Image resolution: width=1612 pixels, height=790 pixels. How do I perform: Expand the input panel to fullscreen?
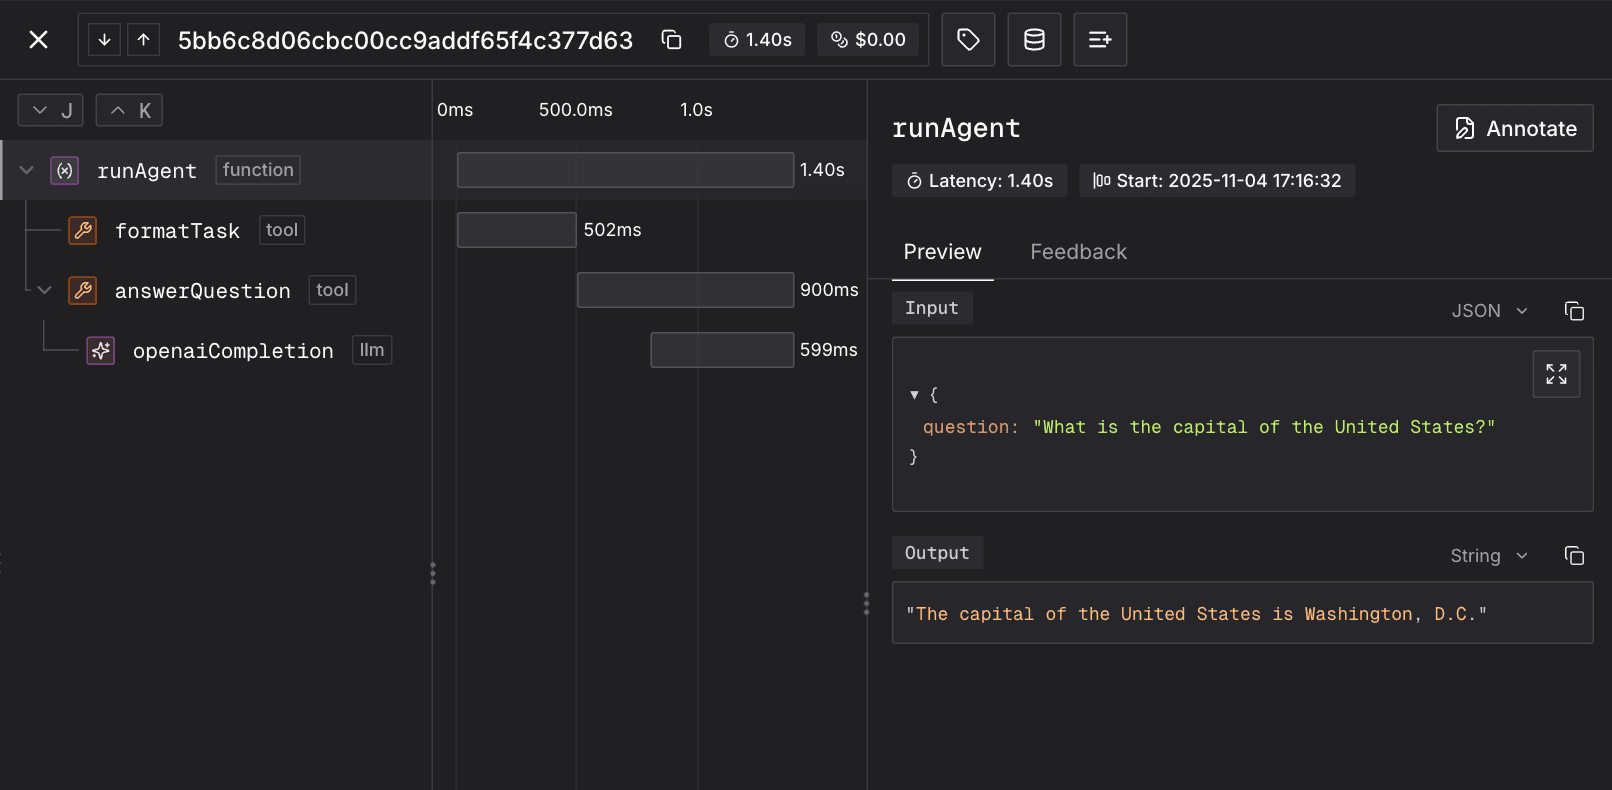point(1556,374)
